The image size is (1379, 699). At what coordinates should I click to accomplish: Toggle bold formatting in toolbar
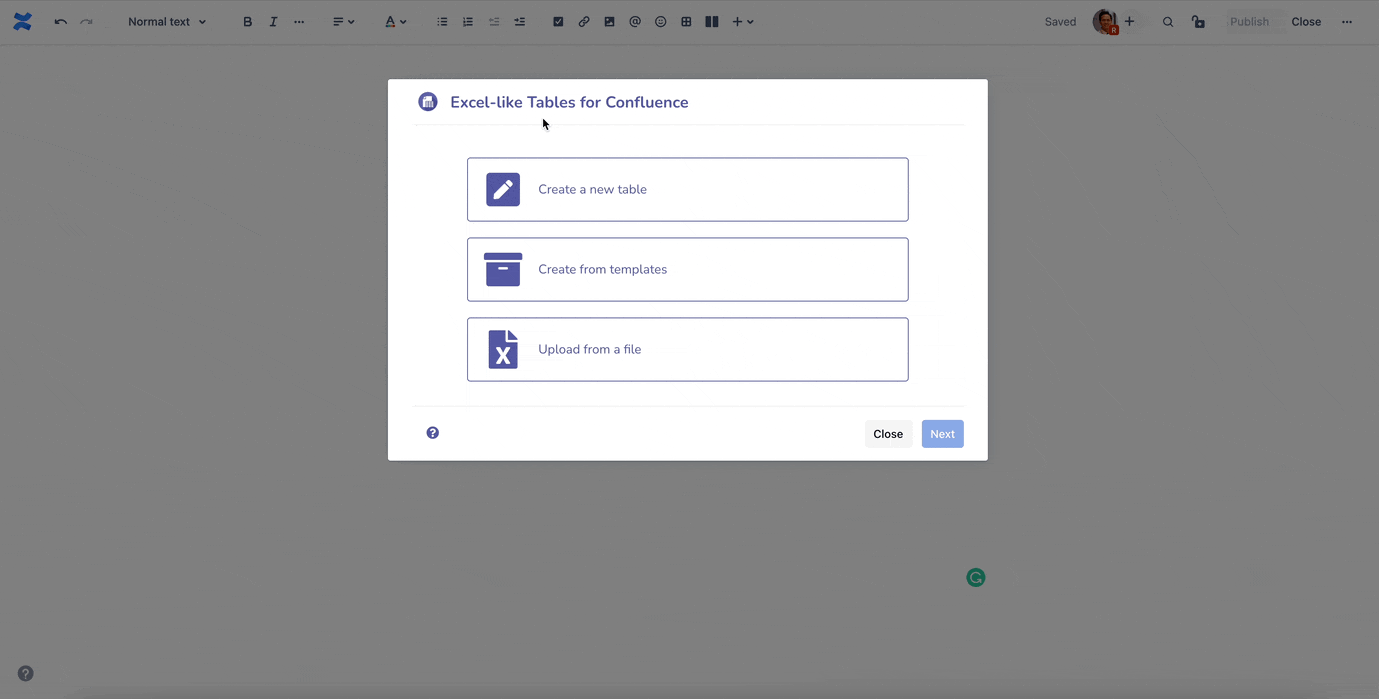click(x=248, y=22)
